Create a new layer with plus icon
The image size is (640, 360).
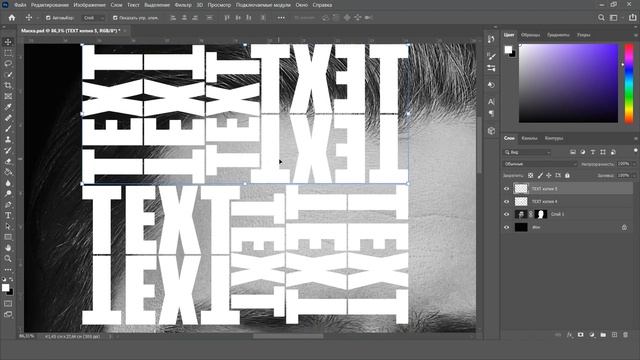[x=614, y=335]
